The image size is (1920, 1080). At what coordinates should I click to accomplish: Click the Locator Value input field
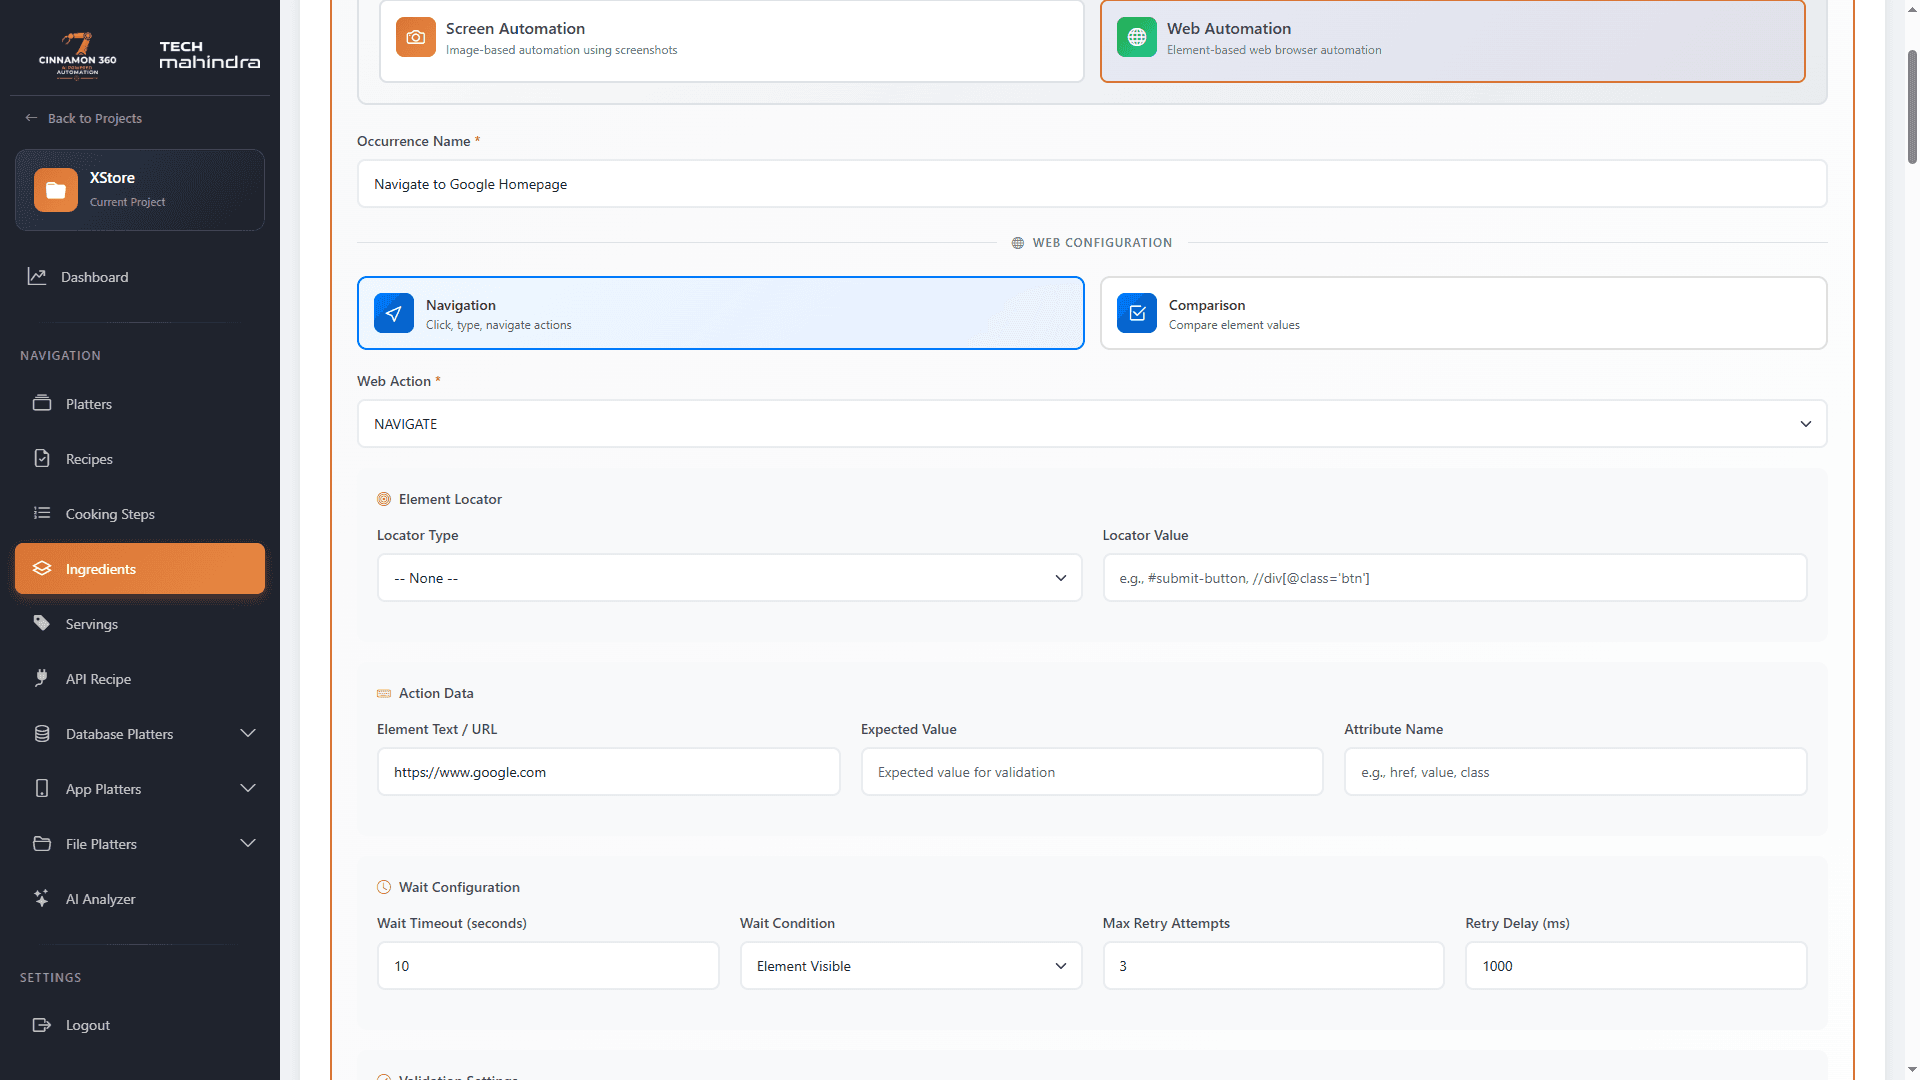(x=1455, y=578)
